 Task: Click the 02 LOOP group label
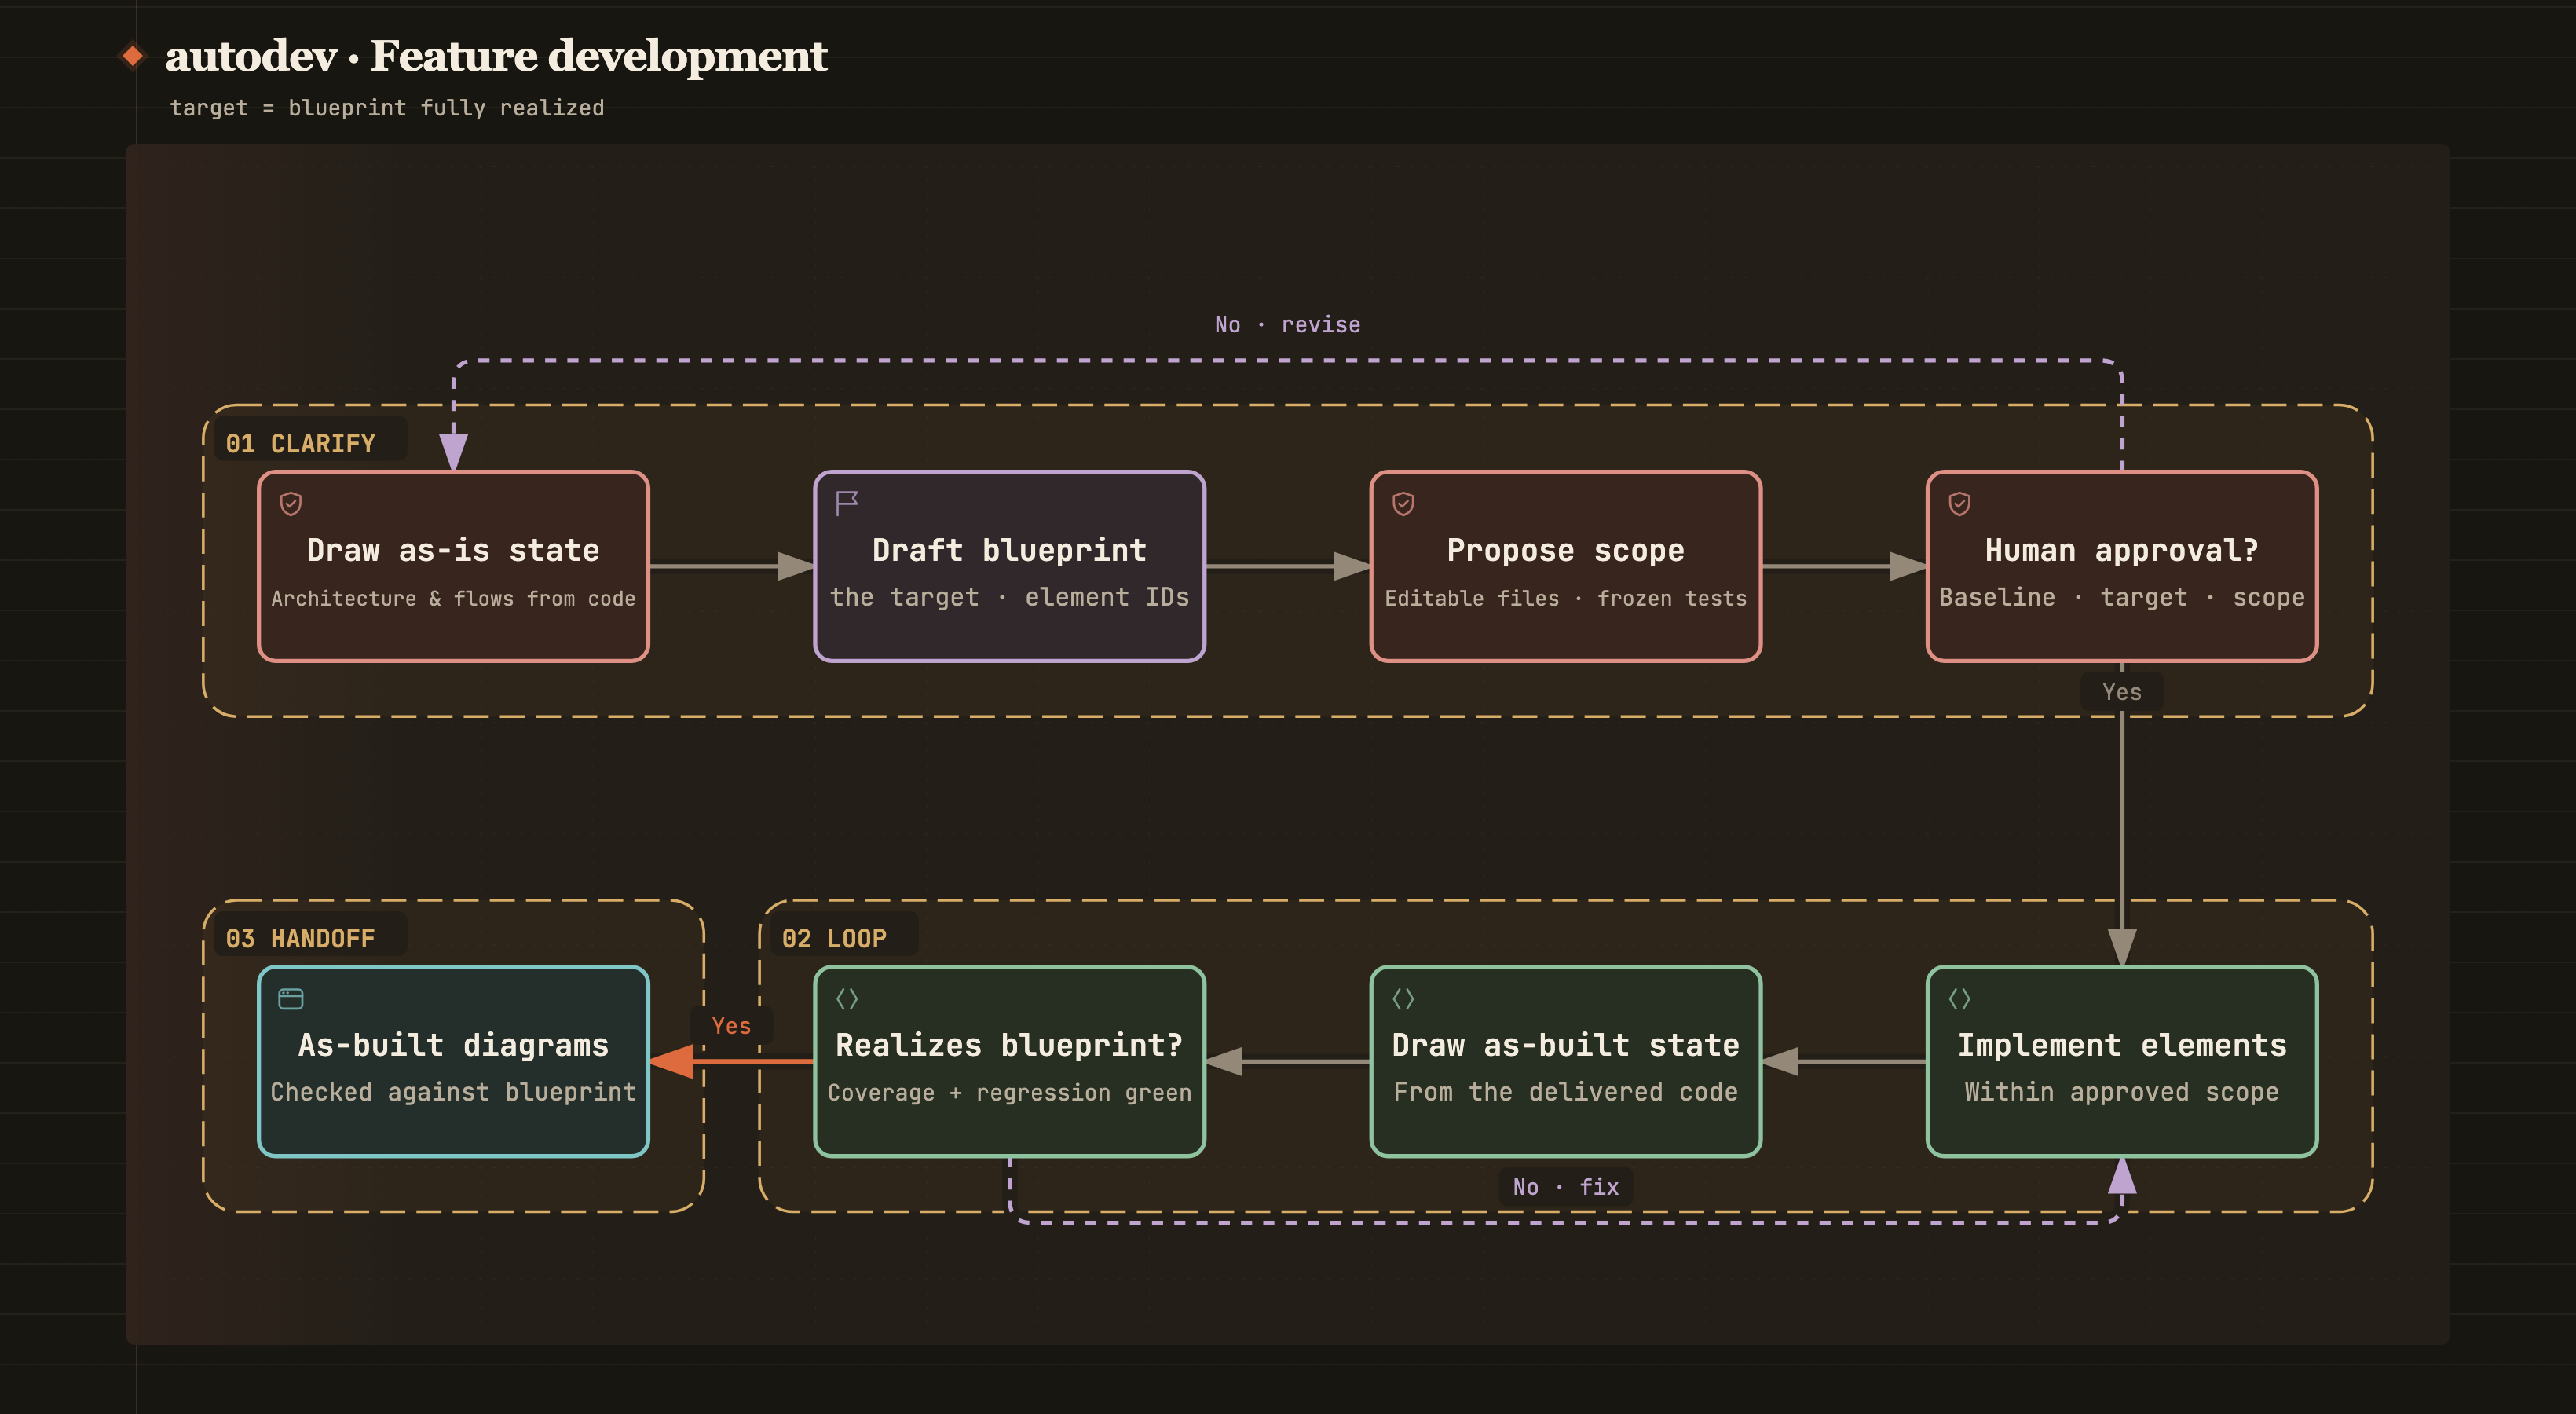[x=834, y=938]
